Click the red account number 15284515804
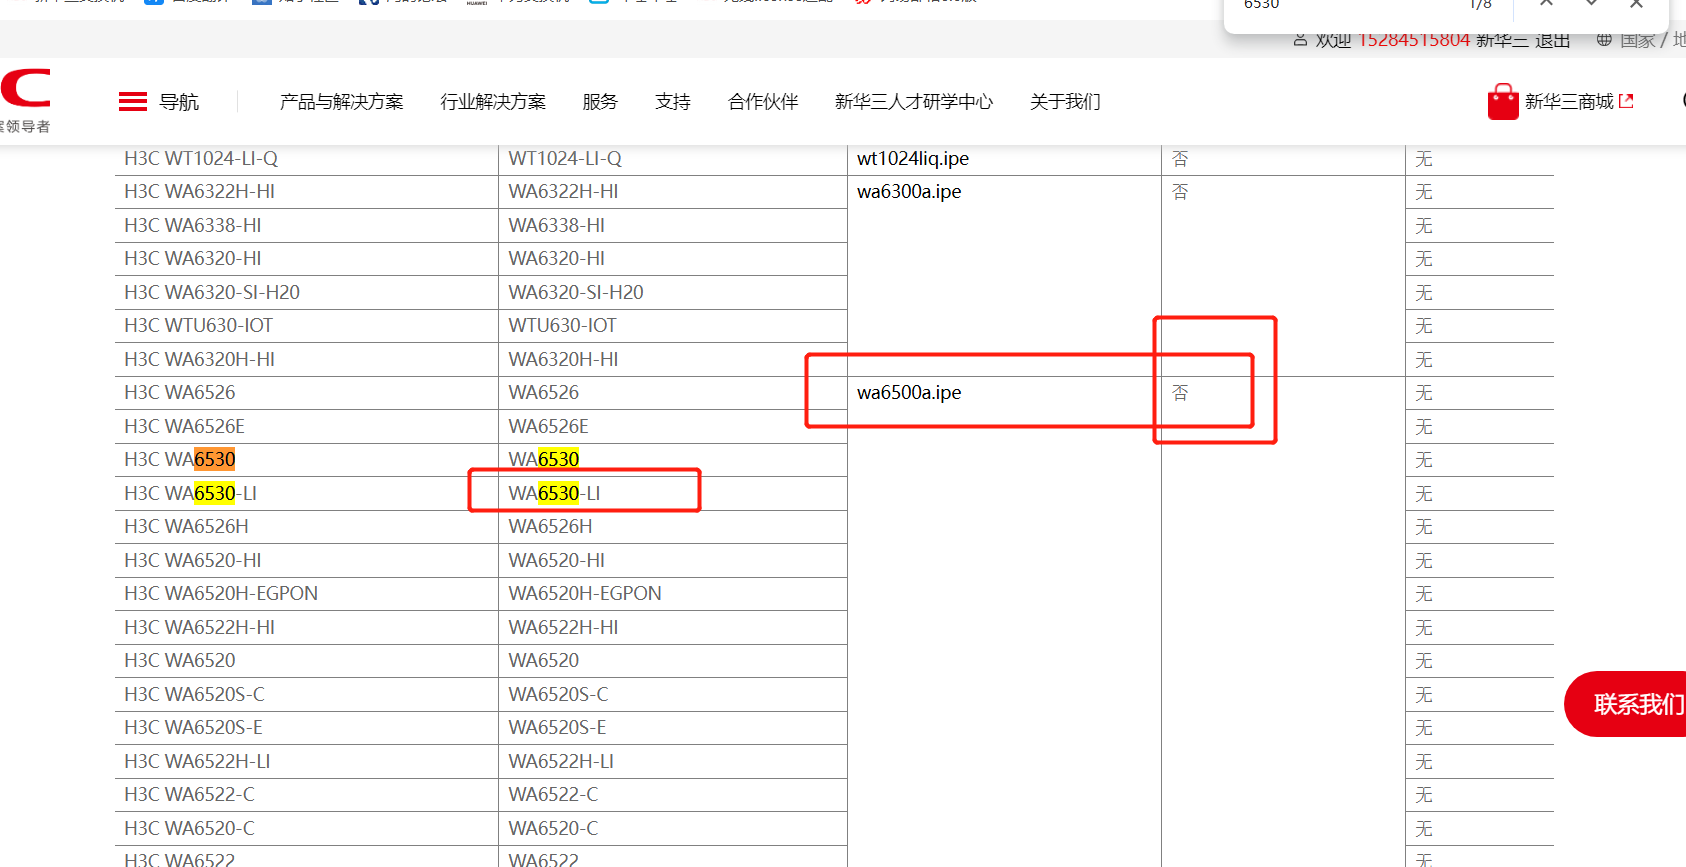This screenshot has width=1686, height=867. click(1413, 40)
